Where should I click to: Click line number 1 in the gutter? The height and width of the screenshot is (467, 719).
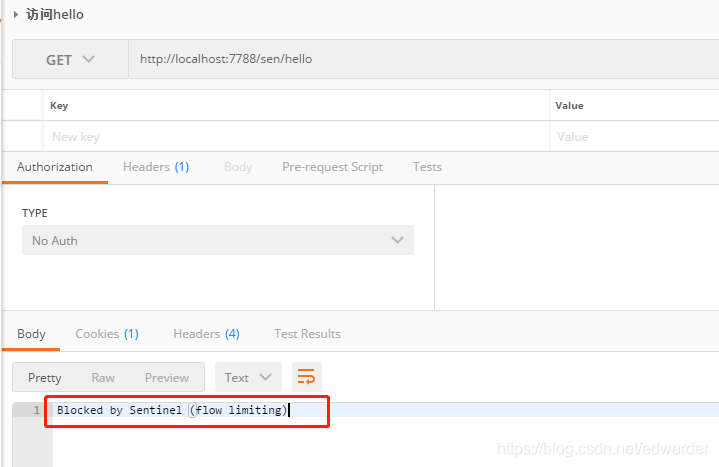tap(37, 410)
